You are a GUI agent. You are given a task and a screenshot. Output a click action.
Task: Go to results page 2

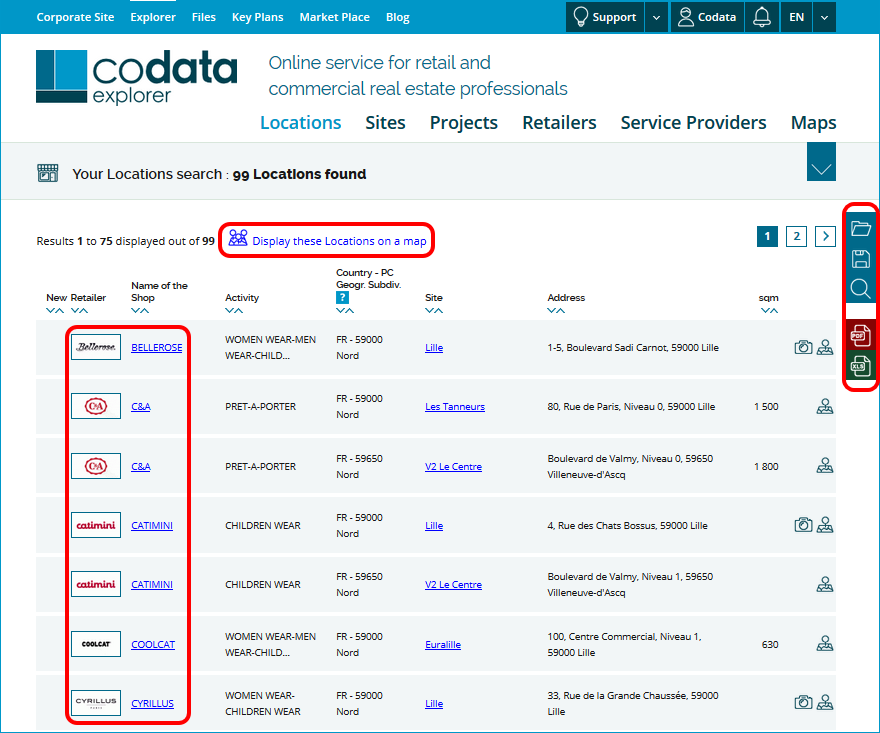coord(796,236)
